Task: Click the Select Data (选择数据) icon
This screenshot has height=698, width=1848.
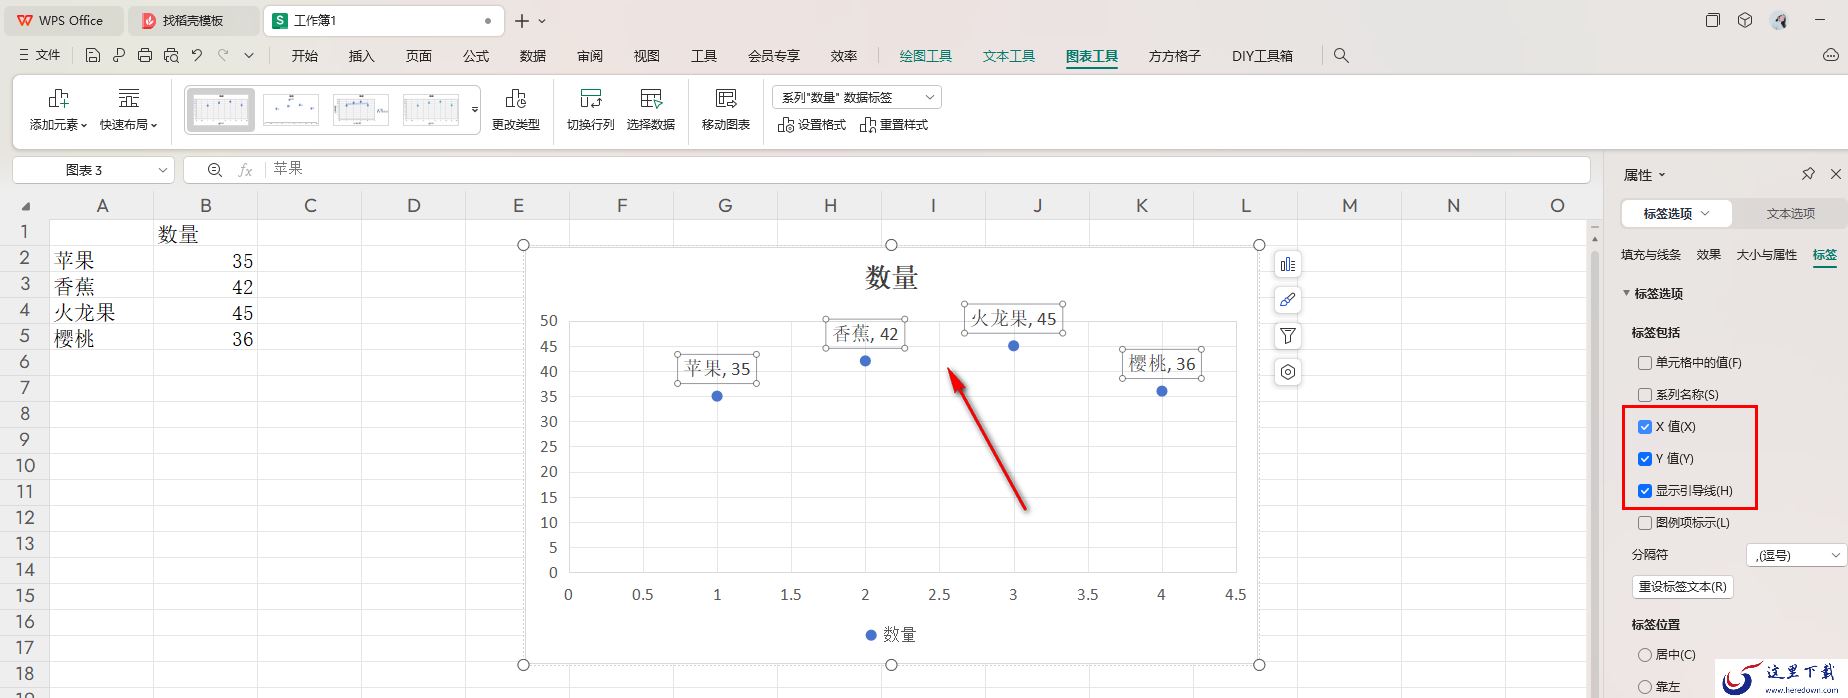Action: click(x=651, y=98)
